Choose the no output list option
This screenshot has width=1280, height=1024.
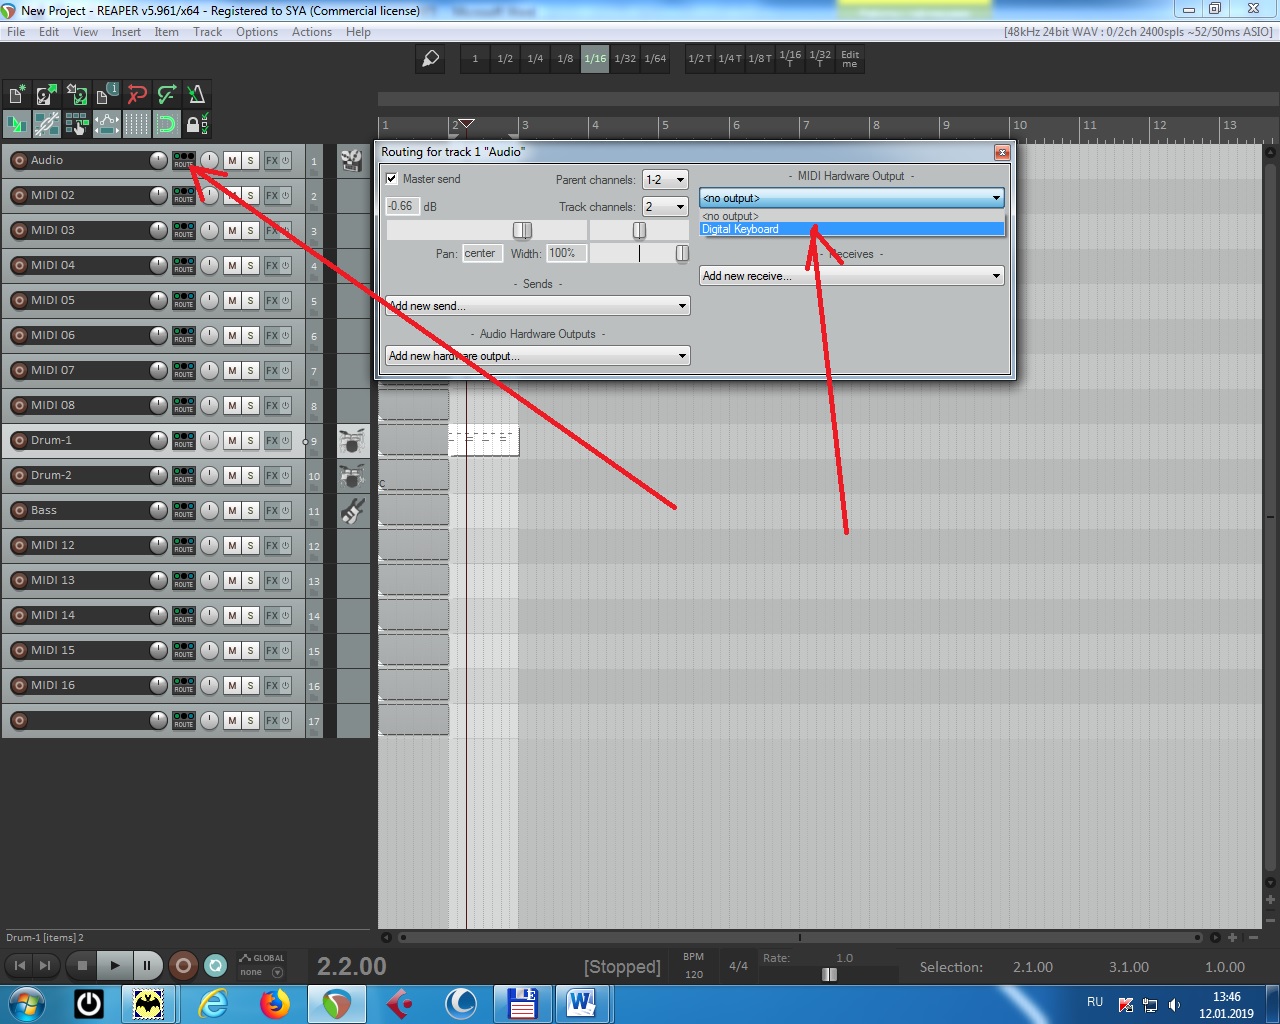[x=851, y=216]
